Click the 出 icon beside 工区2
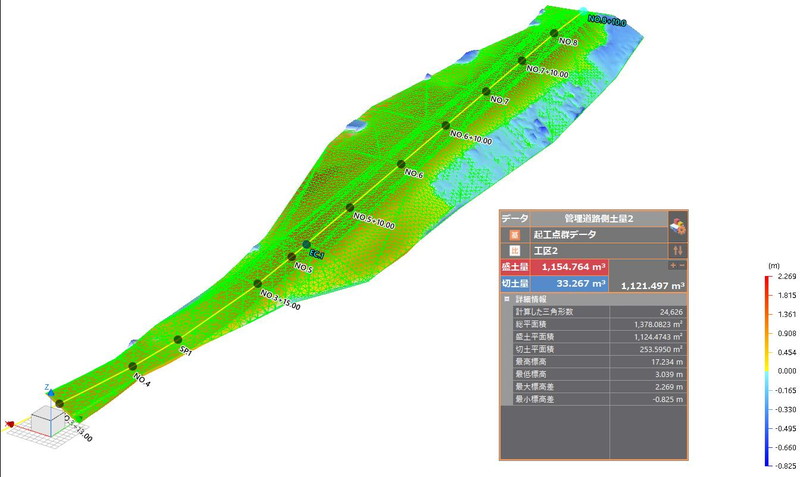The height and width of the screenshot is (477, 800). point(514,250)
